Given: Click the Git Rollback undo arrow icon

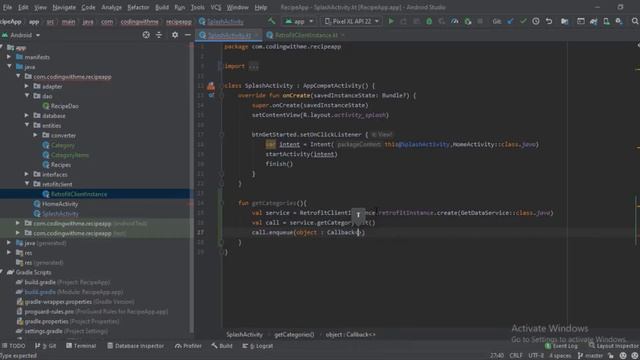Looking at the screenshot, I should pos(549,21).
